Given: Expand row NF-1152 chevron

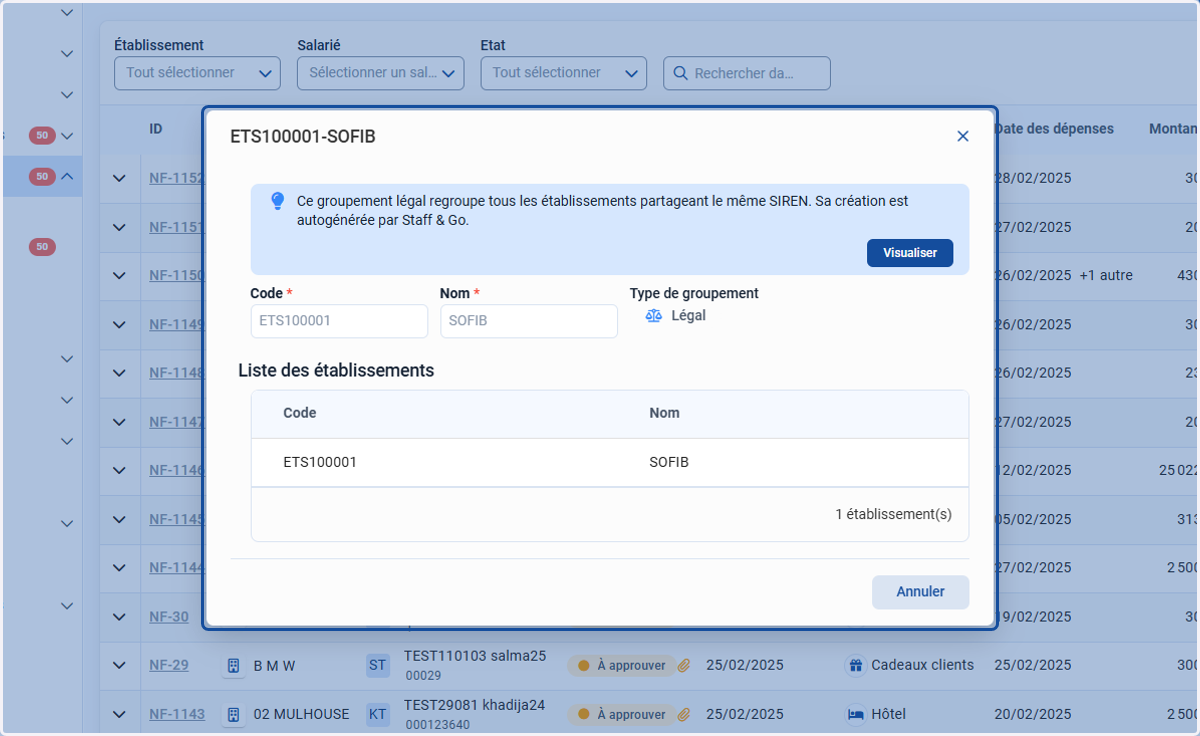Looking at the screenshot, I should click(x=120, y=178).
